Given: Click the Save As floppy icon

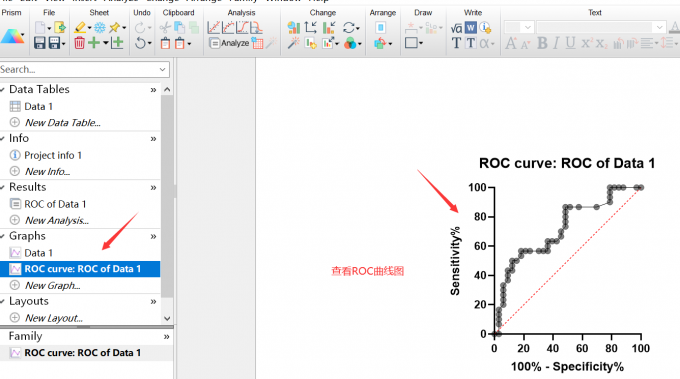Looking at the screenshot, I should click(x=55, y=43).
